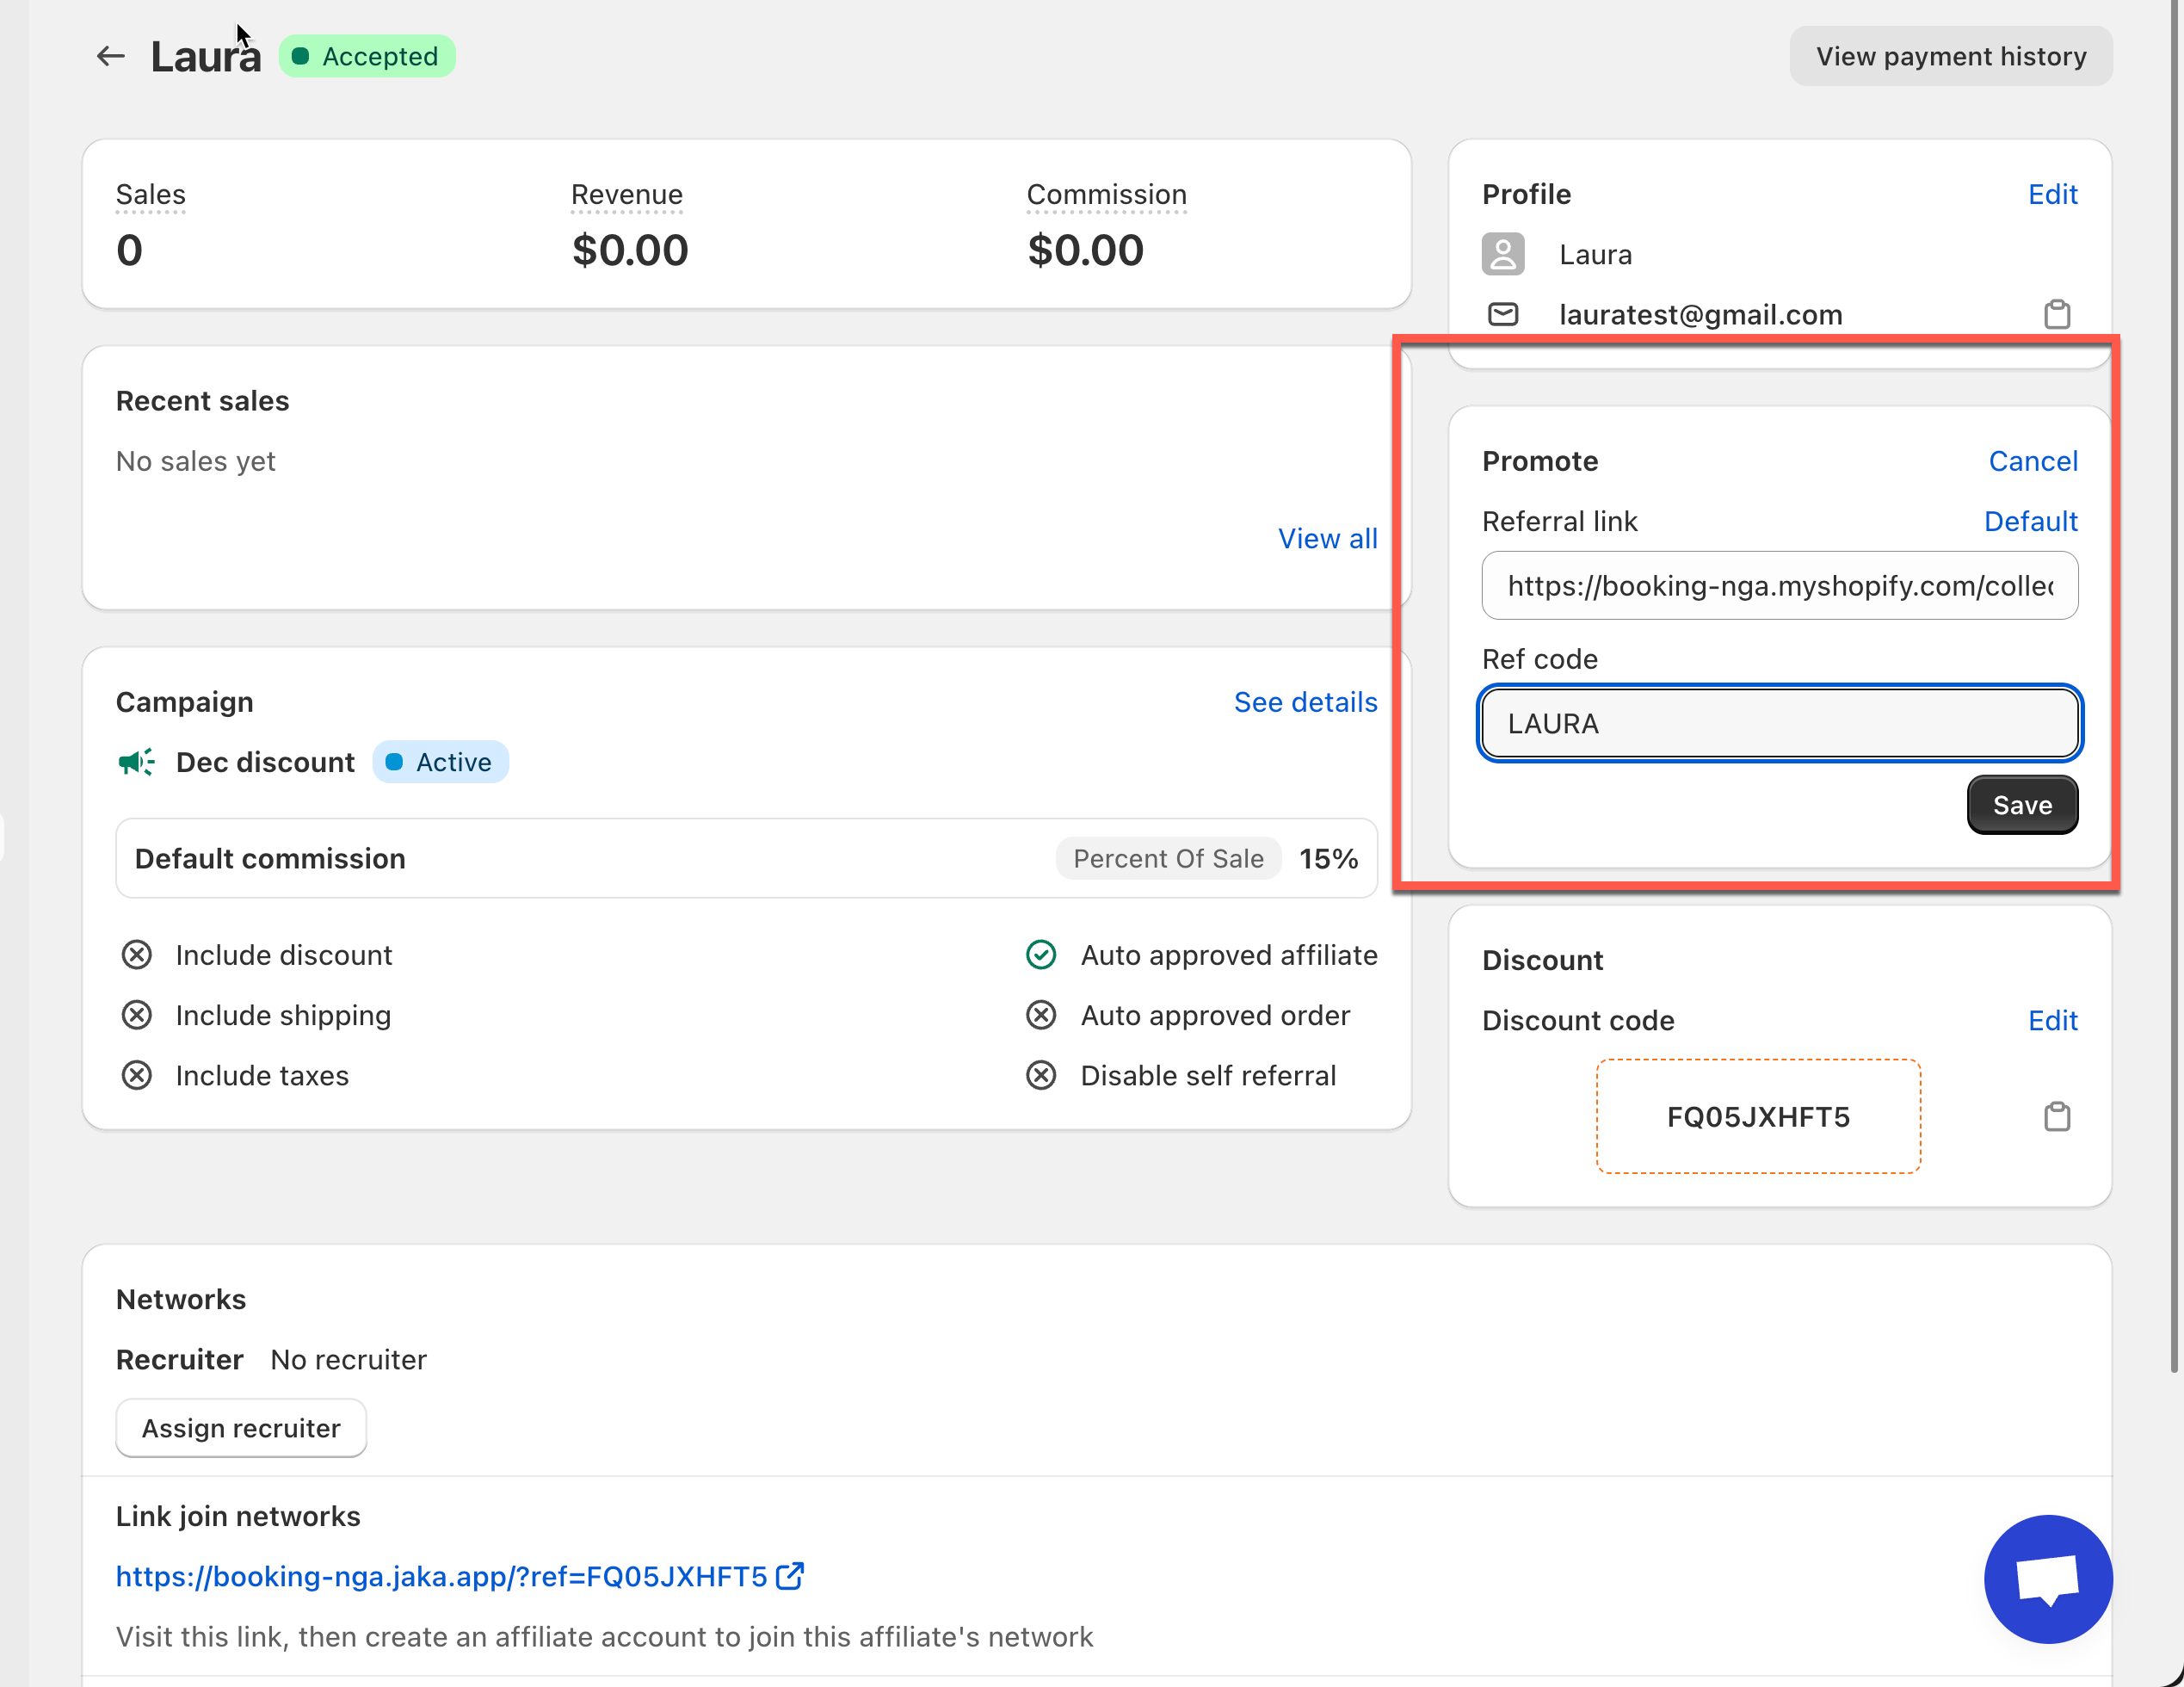Click Auto approved affiliate check icon
Screen dimensions: 2184x1687
pyautogui.click(x=1041, y=955)
